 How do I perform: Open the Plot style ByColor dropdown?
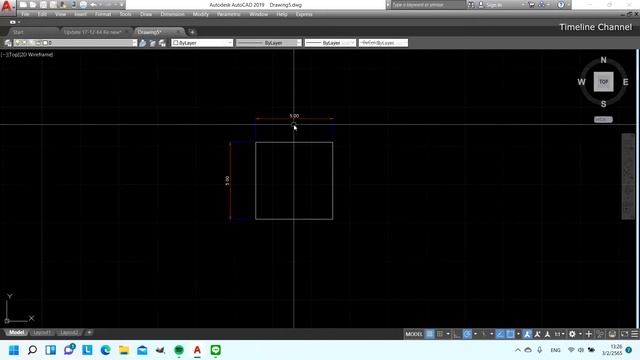(383, 43)
